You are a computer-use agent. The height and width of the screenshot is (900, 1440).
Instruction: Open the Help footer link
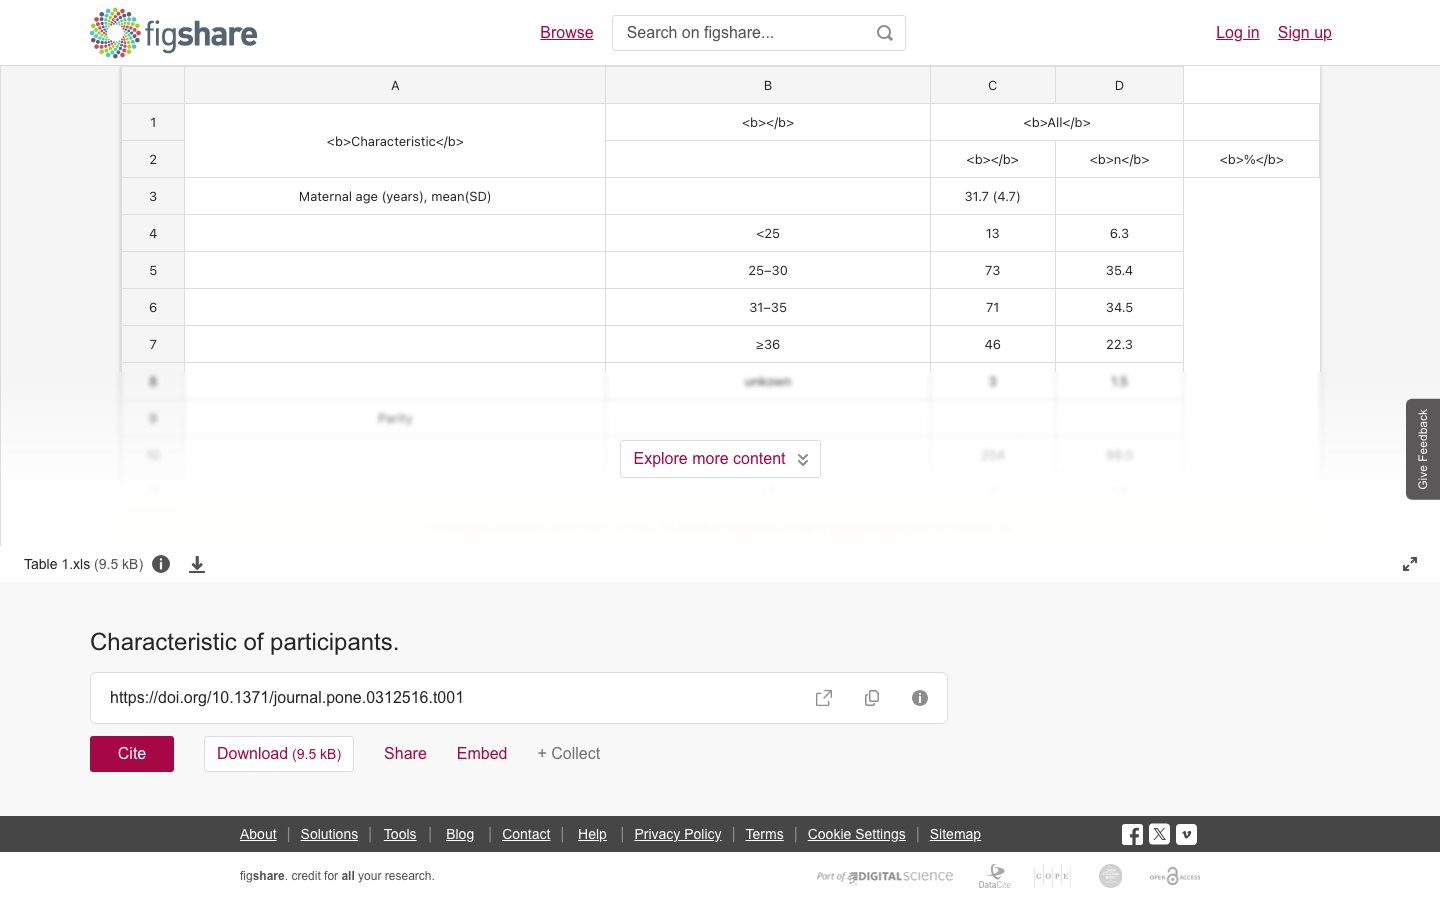(x=592, y=834)
